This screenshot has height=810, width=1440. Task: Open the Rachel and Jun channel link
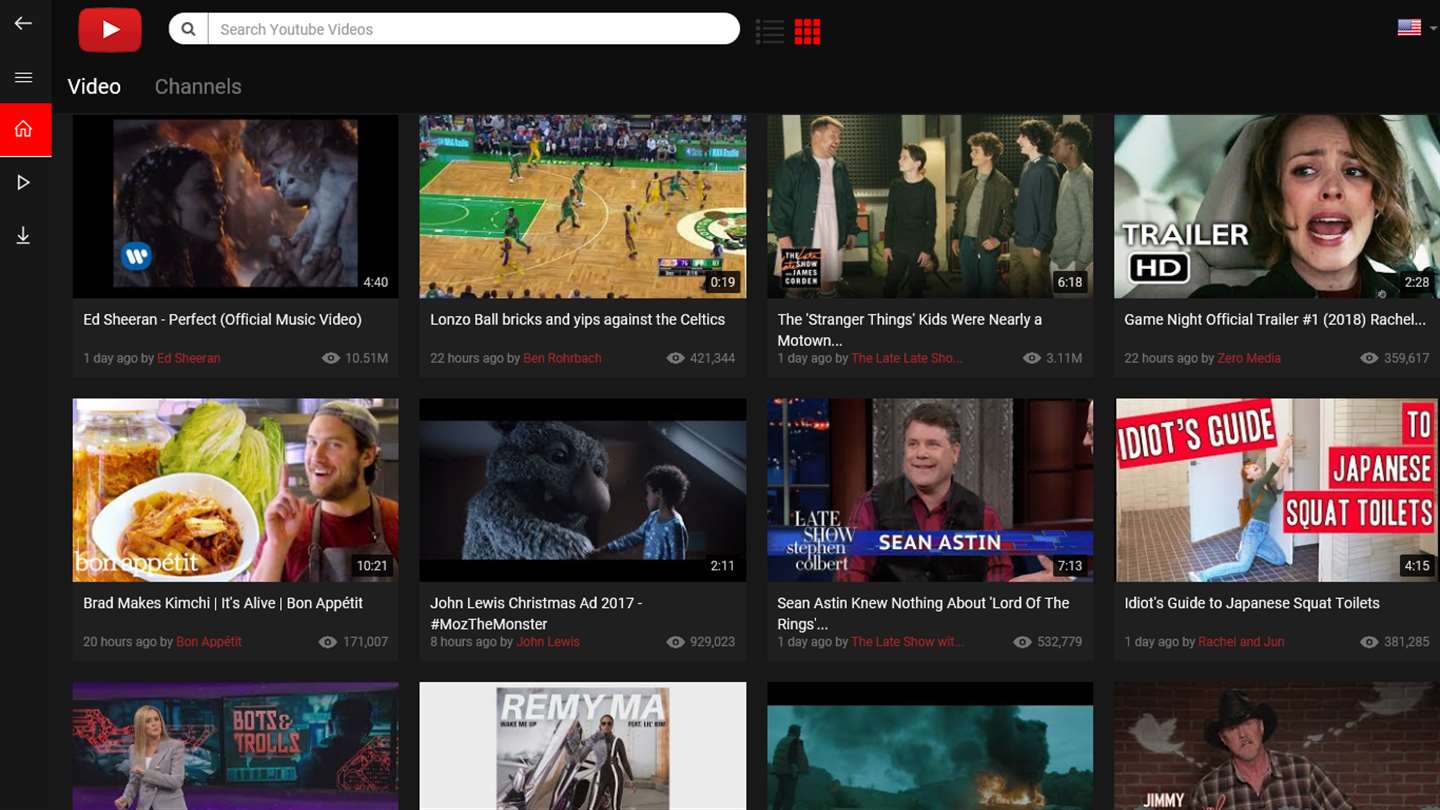(x=1241, y=642)
